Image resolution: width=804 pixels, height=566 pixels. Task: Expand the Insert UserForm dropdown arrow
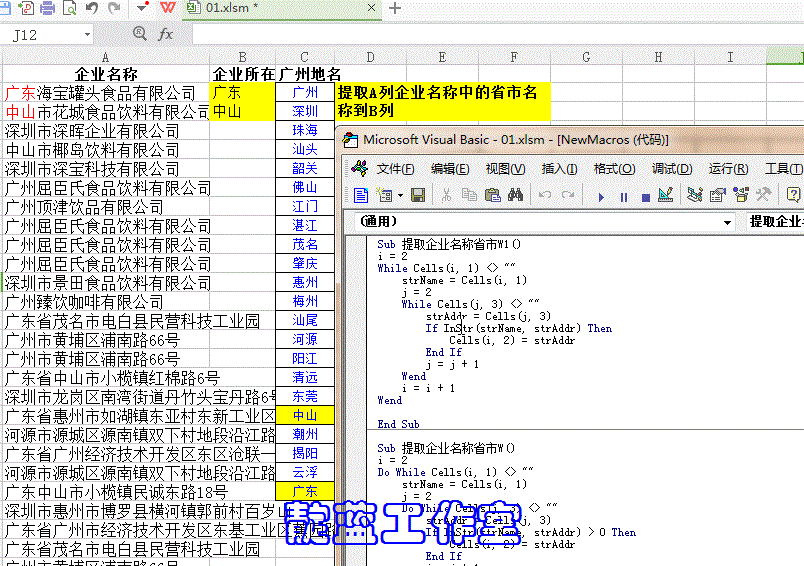400,195
